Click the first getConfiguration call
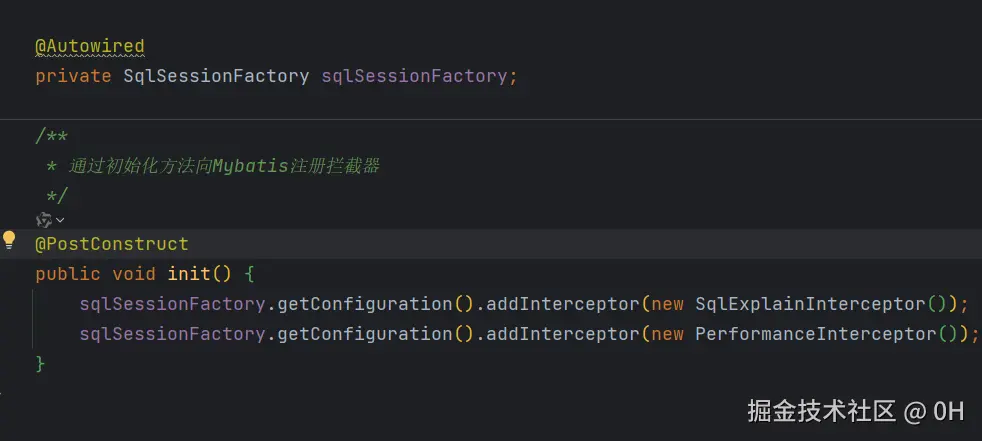The height and width of the screenshot is (441, 982). point(364,304)
